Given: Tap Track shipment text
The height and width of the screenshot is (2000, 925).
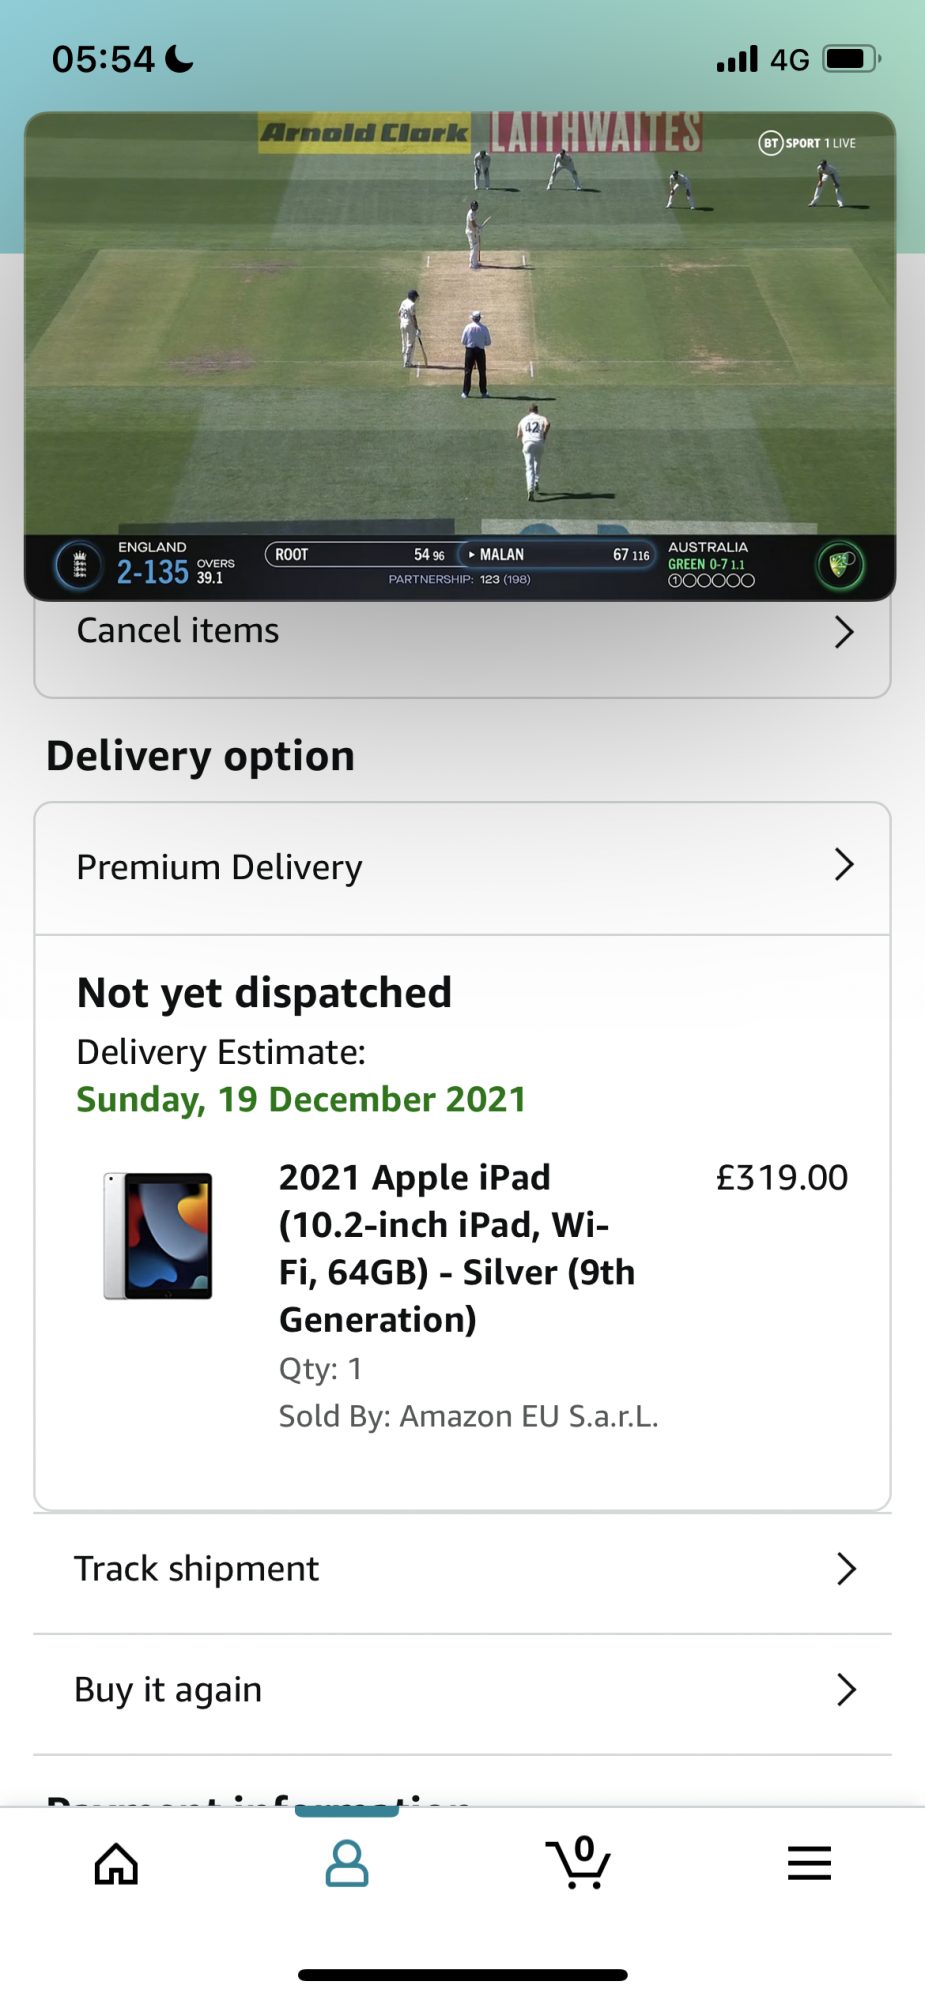Looking at the screenshot, I should point(197,1569).
